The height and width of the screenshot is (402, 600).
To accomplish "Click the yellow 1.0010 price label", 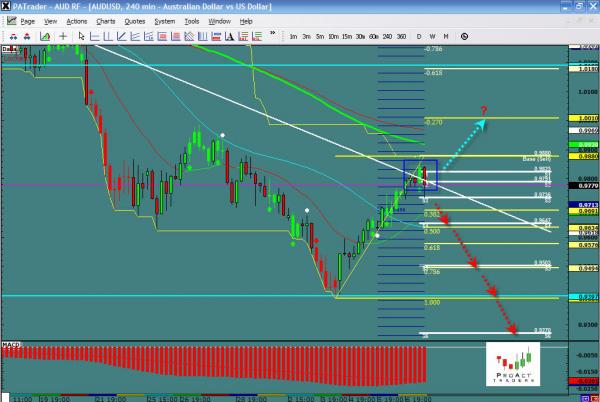I will [584, 118].
